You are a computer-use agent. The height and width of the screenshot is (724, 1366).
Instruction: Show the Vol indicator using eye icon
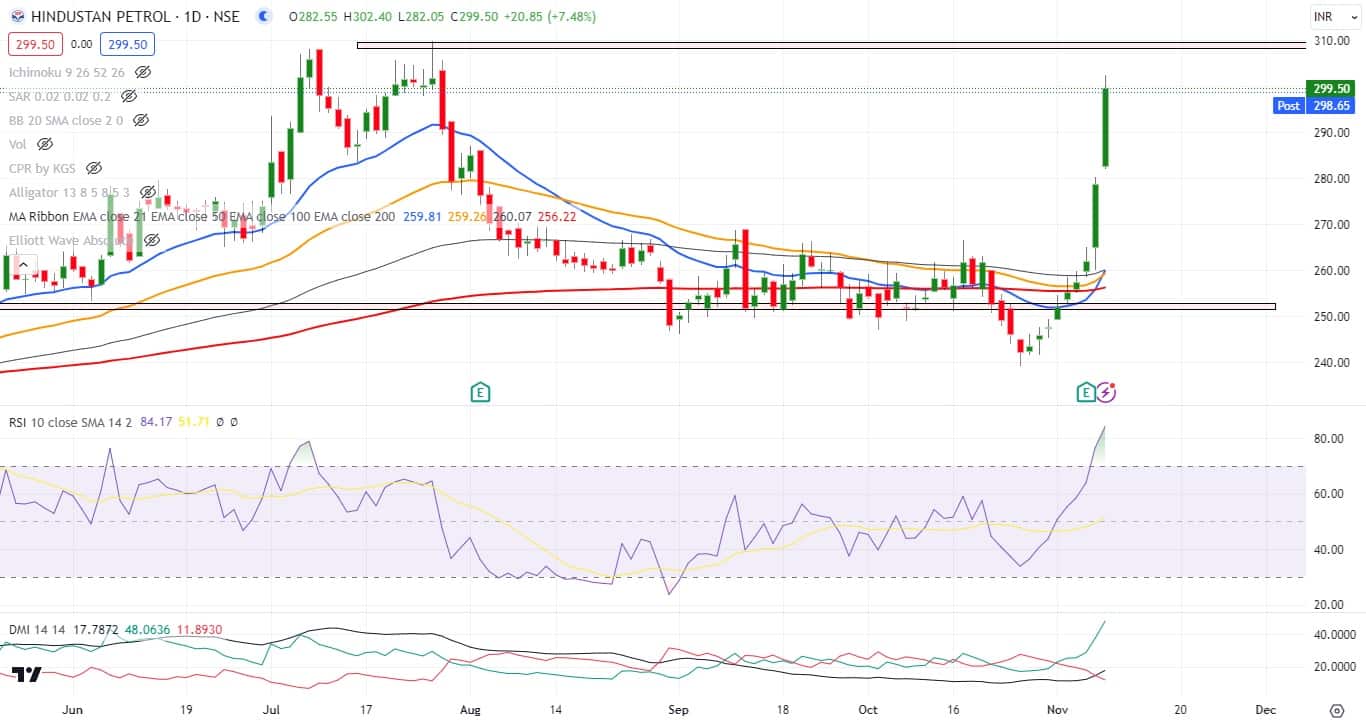[x=45, y=144]
